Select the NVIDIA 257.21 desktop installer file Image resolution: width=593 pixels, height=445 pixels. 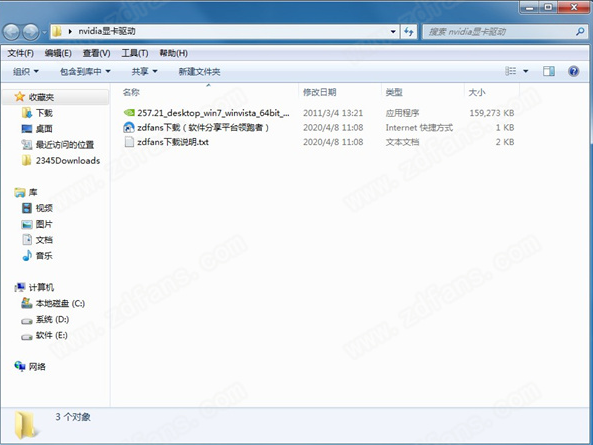click(x=206, y=113)
